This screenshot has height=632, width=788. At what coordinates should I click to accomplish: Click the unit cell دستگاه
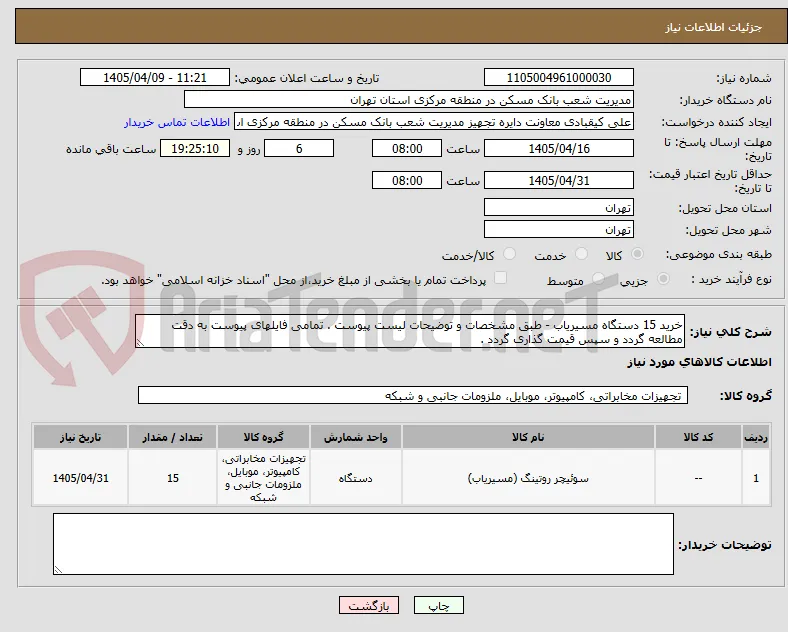coord(355,478)
